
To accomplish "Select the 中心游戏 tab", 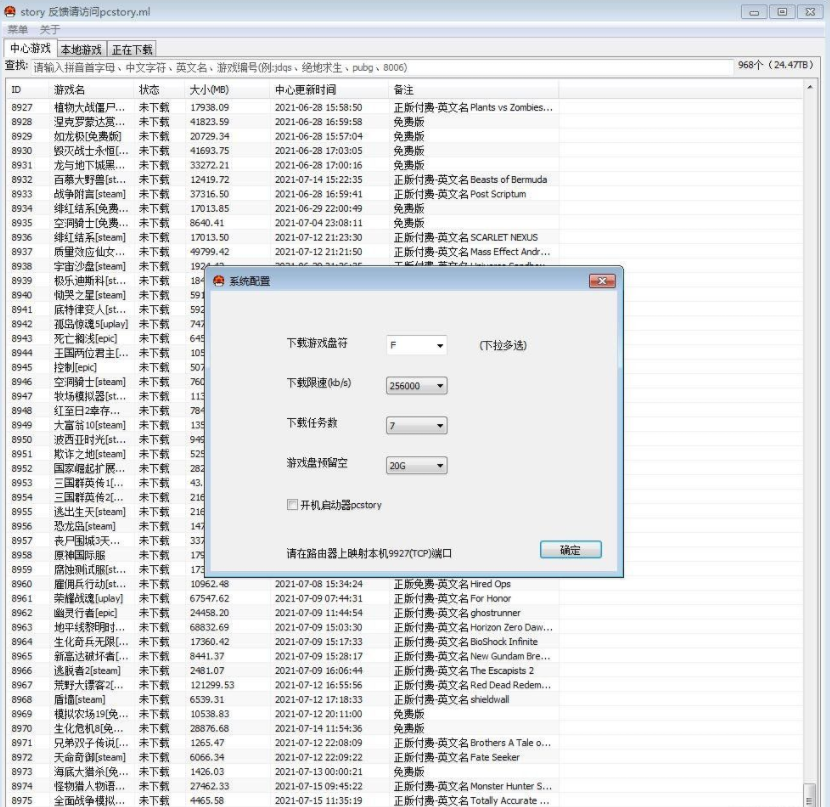I will 29,48.
